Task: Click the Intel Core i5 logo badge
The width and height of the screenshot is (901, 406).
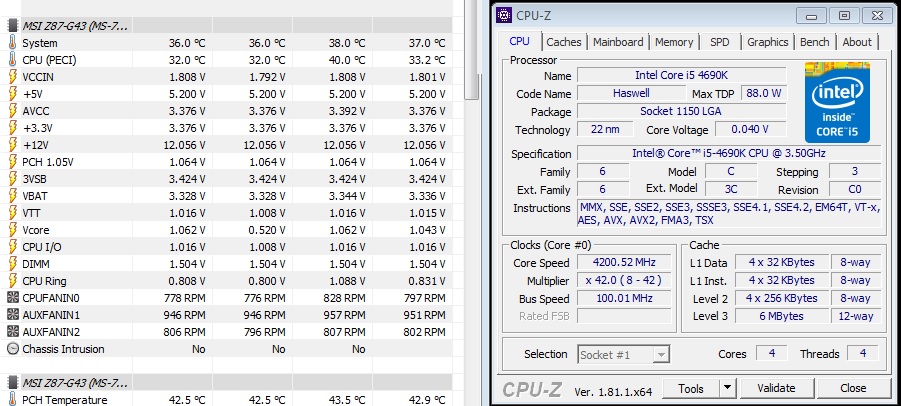Action: pos(837,102)
